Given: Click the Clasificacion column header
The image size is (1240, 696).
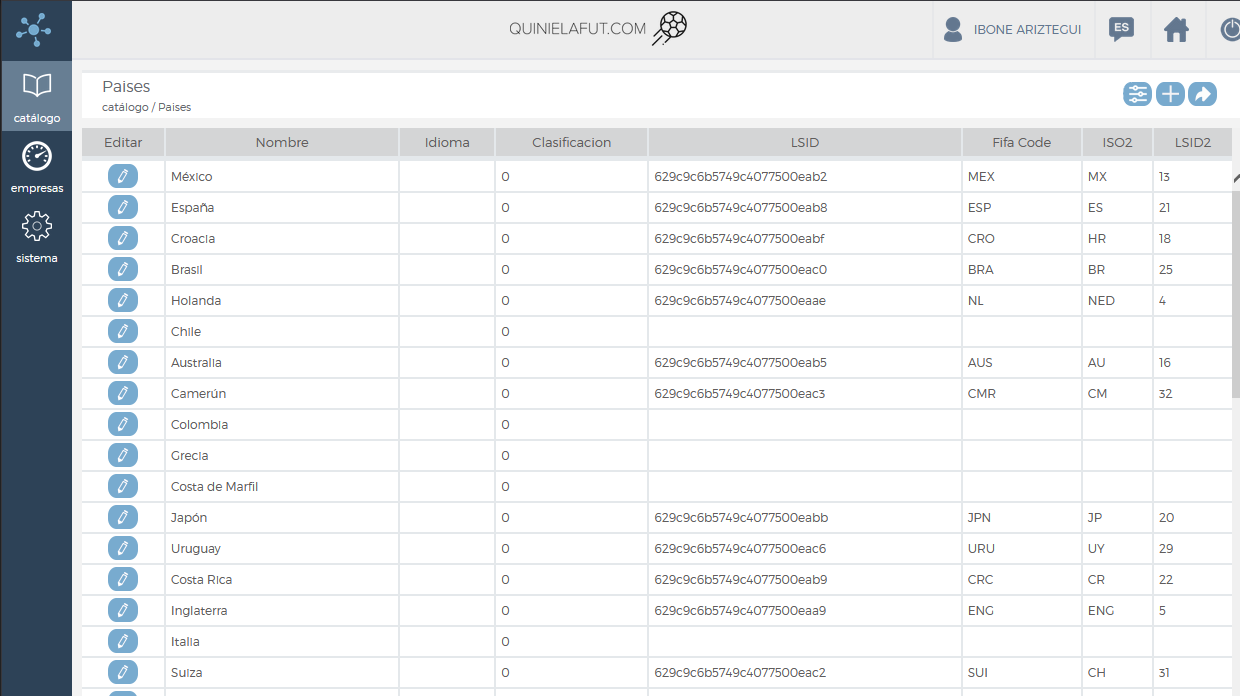Looking at the screenshot, I should point(571,143).
